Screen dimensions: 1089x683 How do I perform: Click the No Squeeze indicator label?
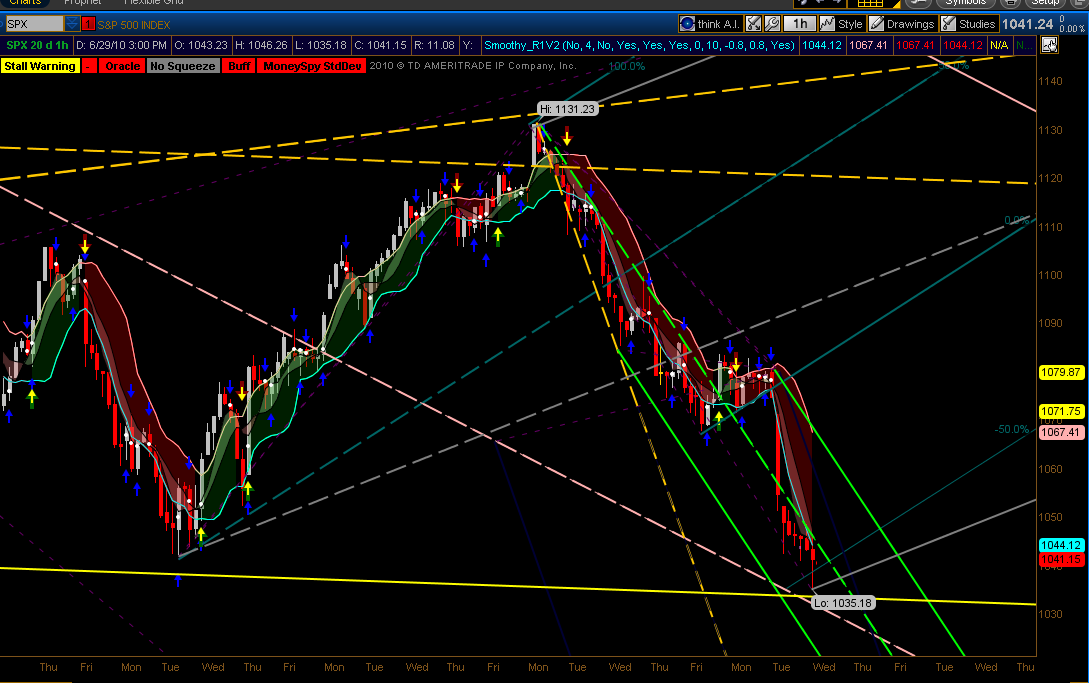(x=183, y=66)
